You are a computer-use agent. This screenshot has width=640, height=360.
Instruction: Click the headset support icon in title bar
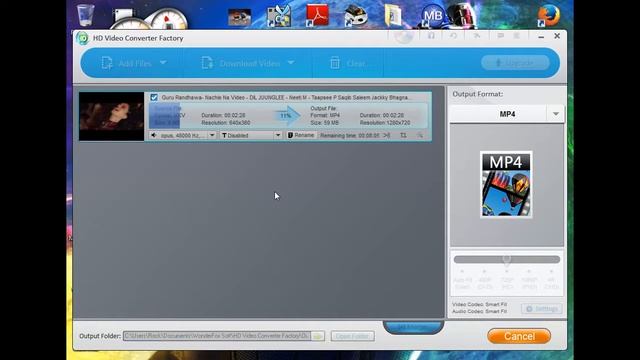431,36
